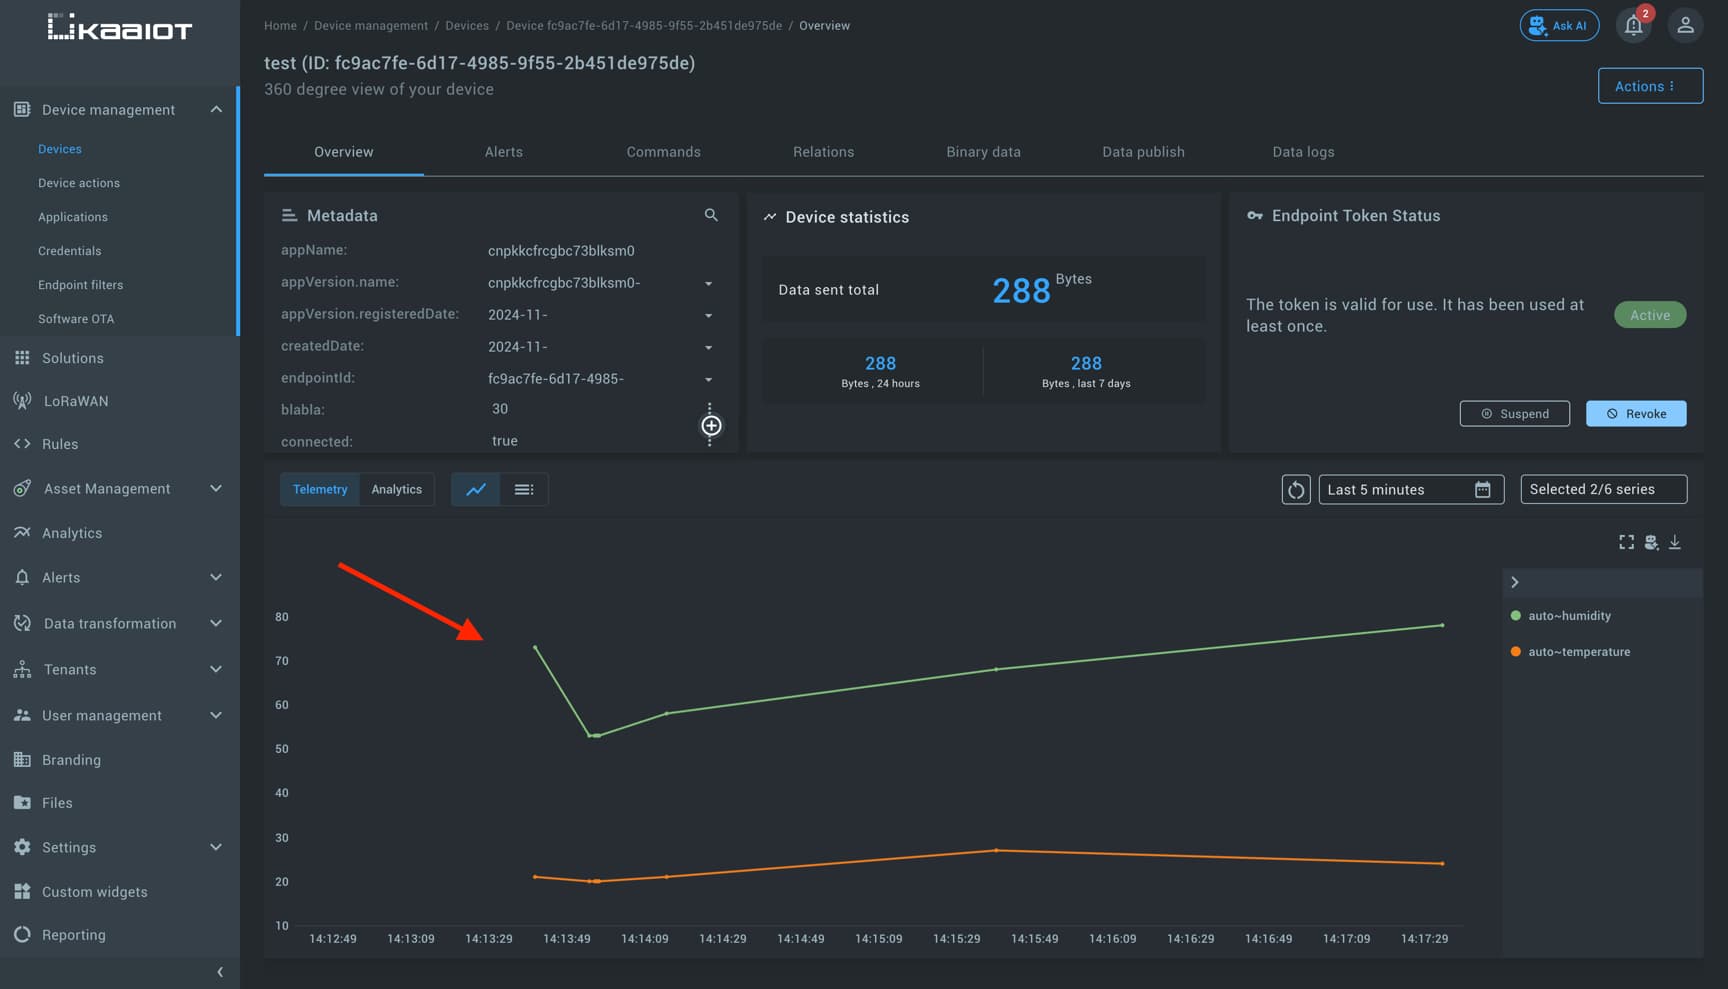
Task: Download the chart data
Action: point(1675,542)
